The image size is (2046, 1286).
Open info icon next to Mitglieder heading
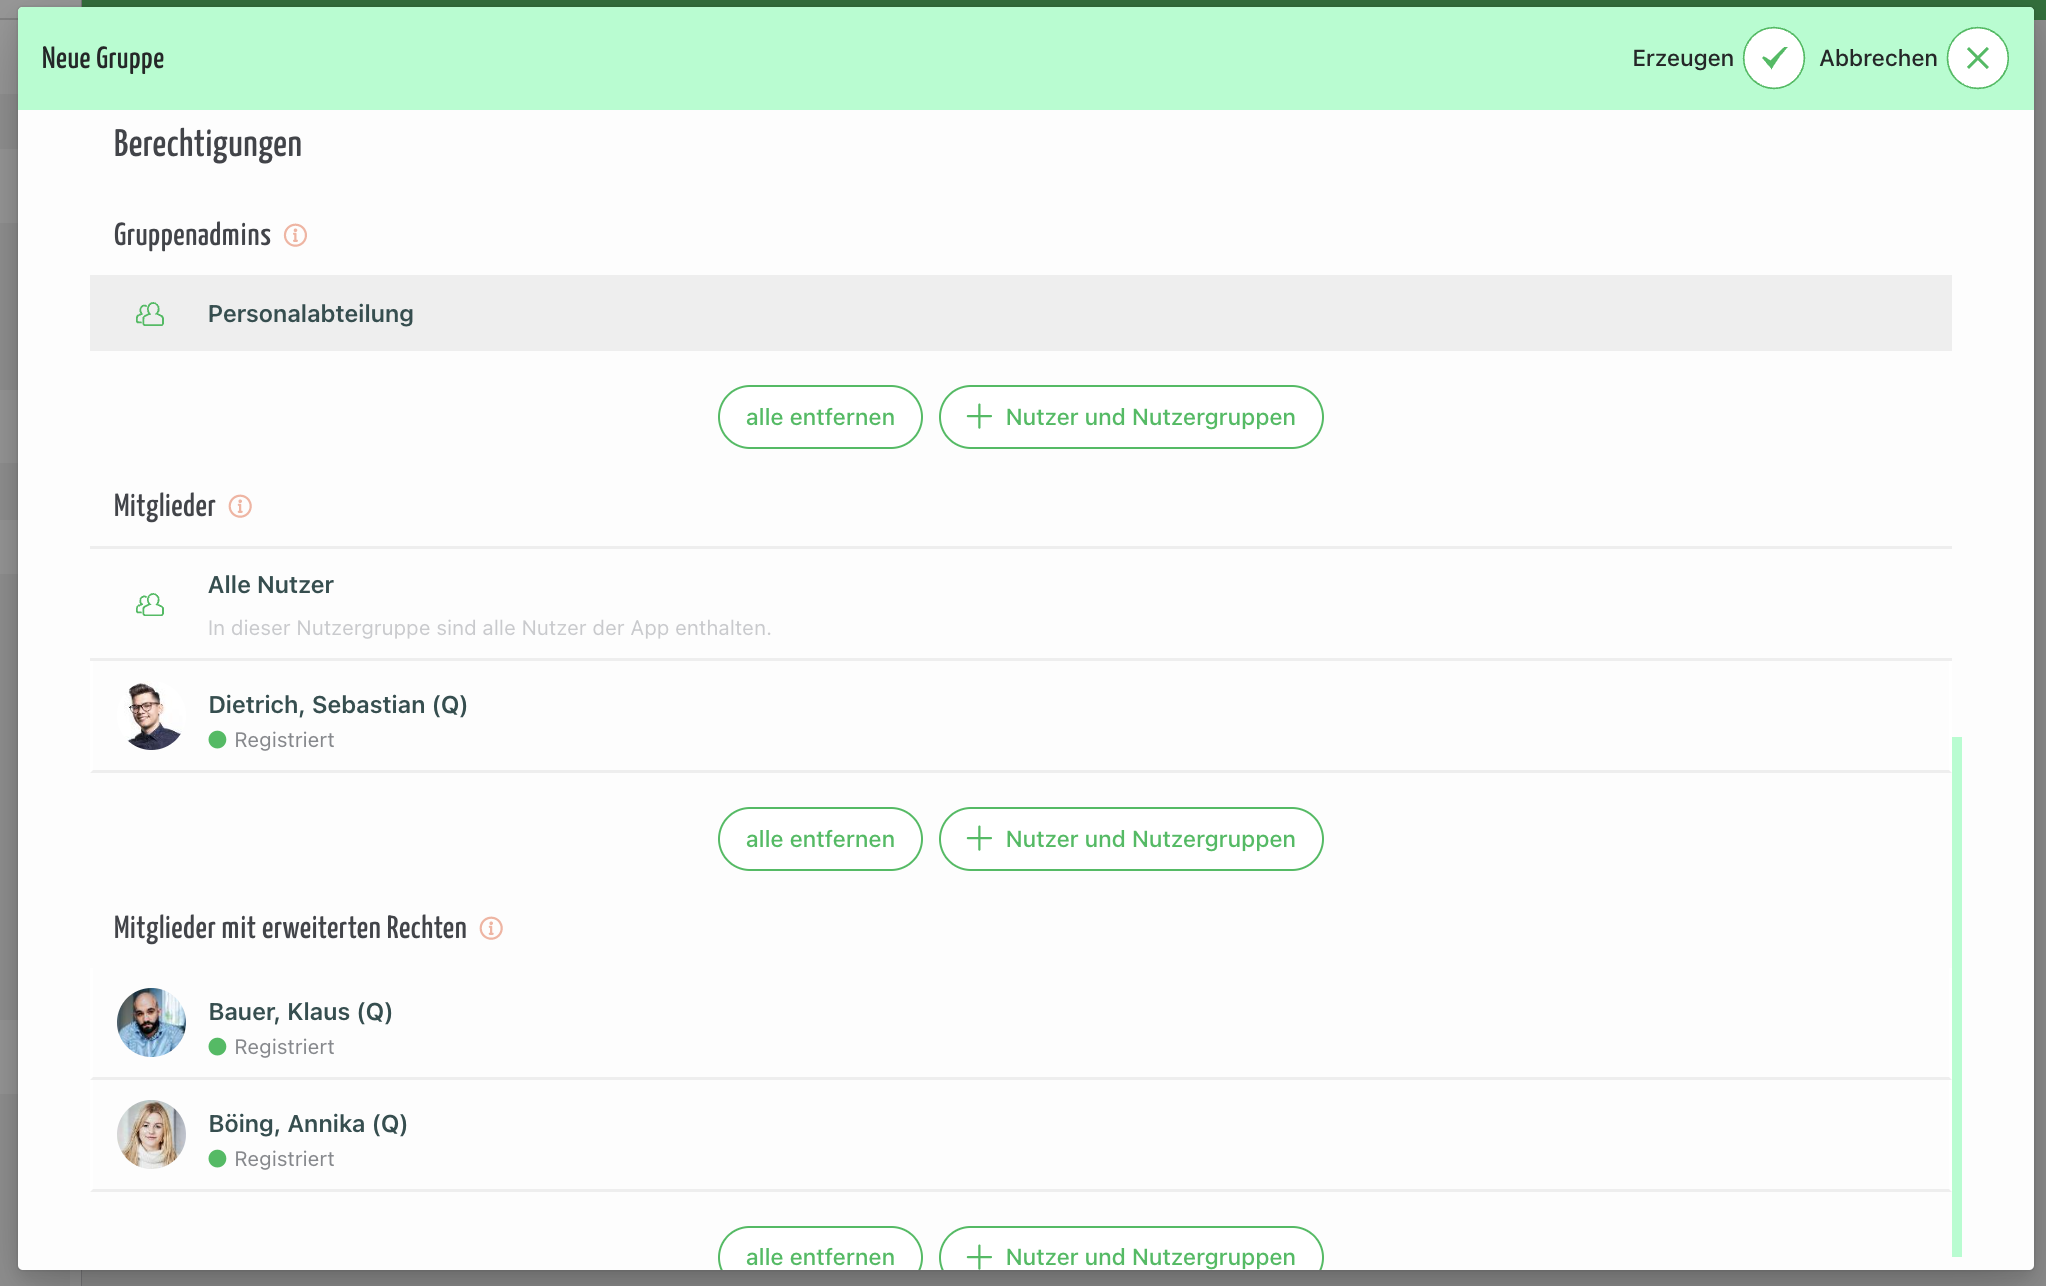coord(240,506)
